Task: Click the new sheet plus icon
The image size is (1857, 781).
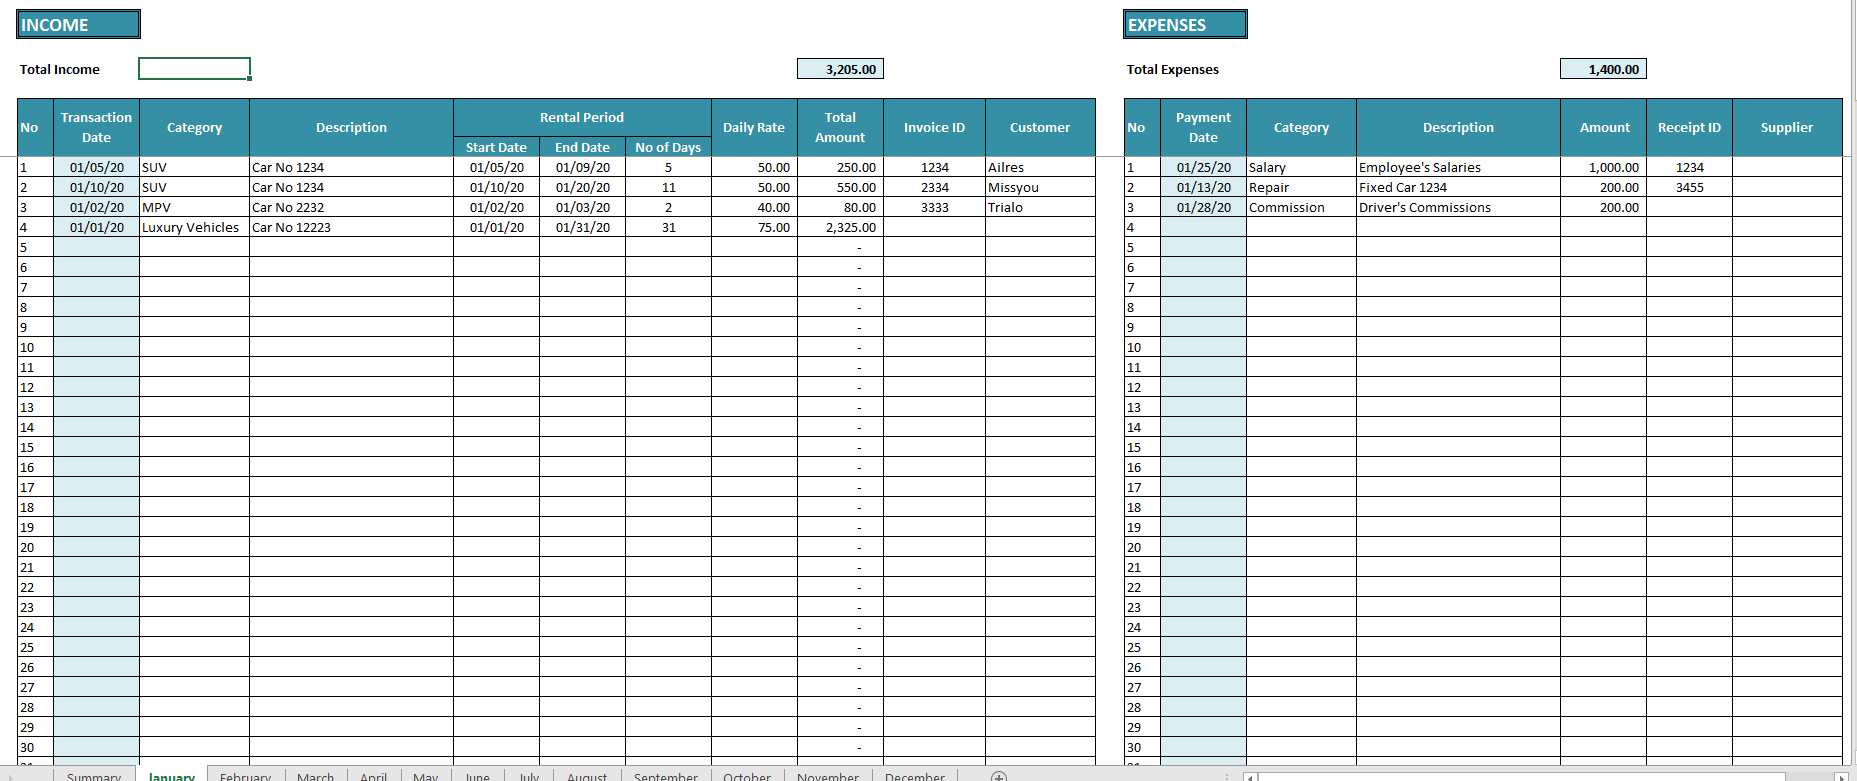Action: (x=998, y=776)
